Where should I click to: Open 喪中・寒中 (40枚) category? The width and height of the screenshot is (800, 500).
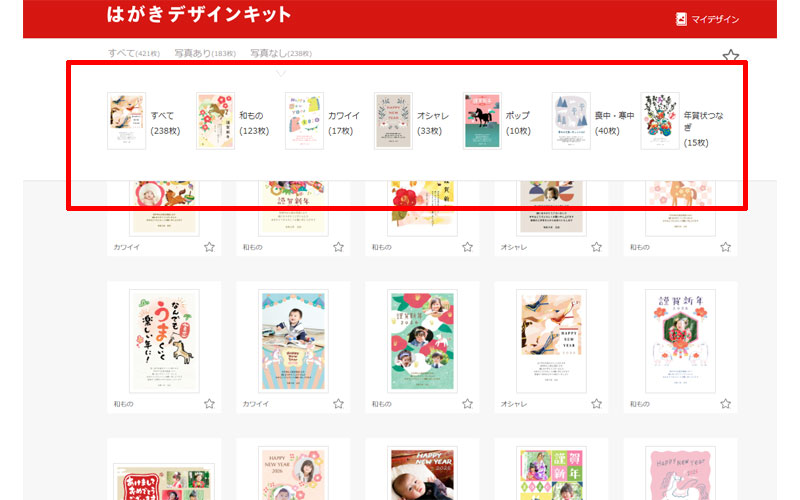(x=587, y=122)
